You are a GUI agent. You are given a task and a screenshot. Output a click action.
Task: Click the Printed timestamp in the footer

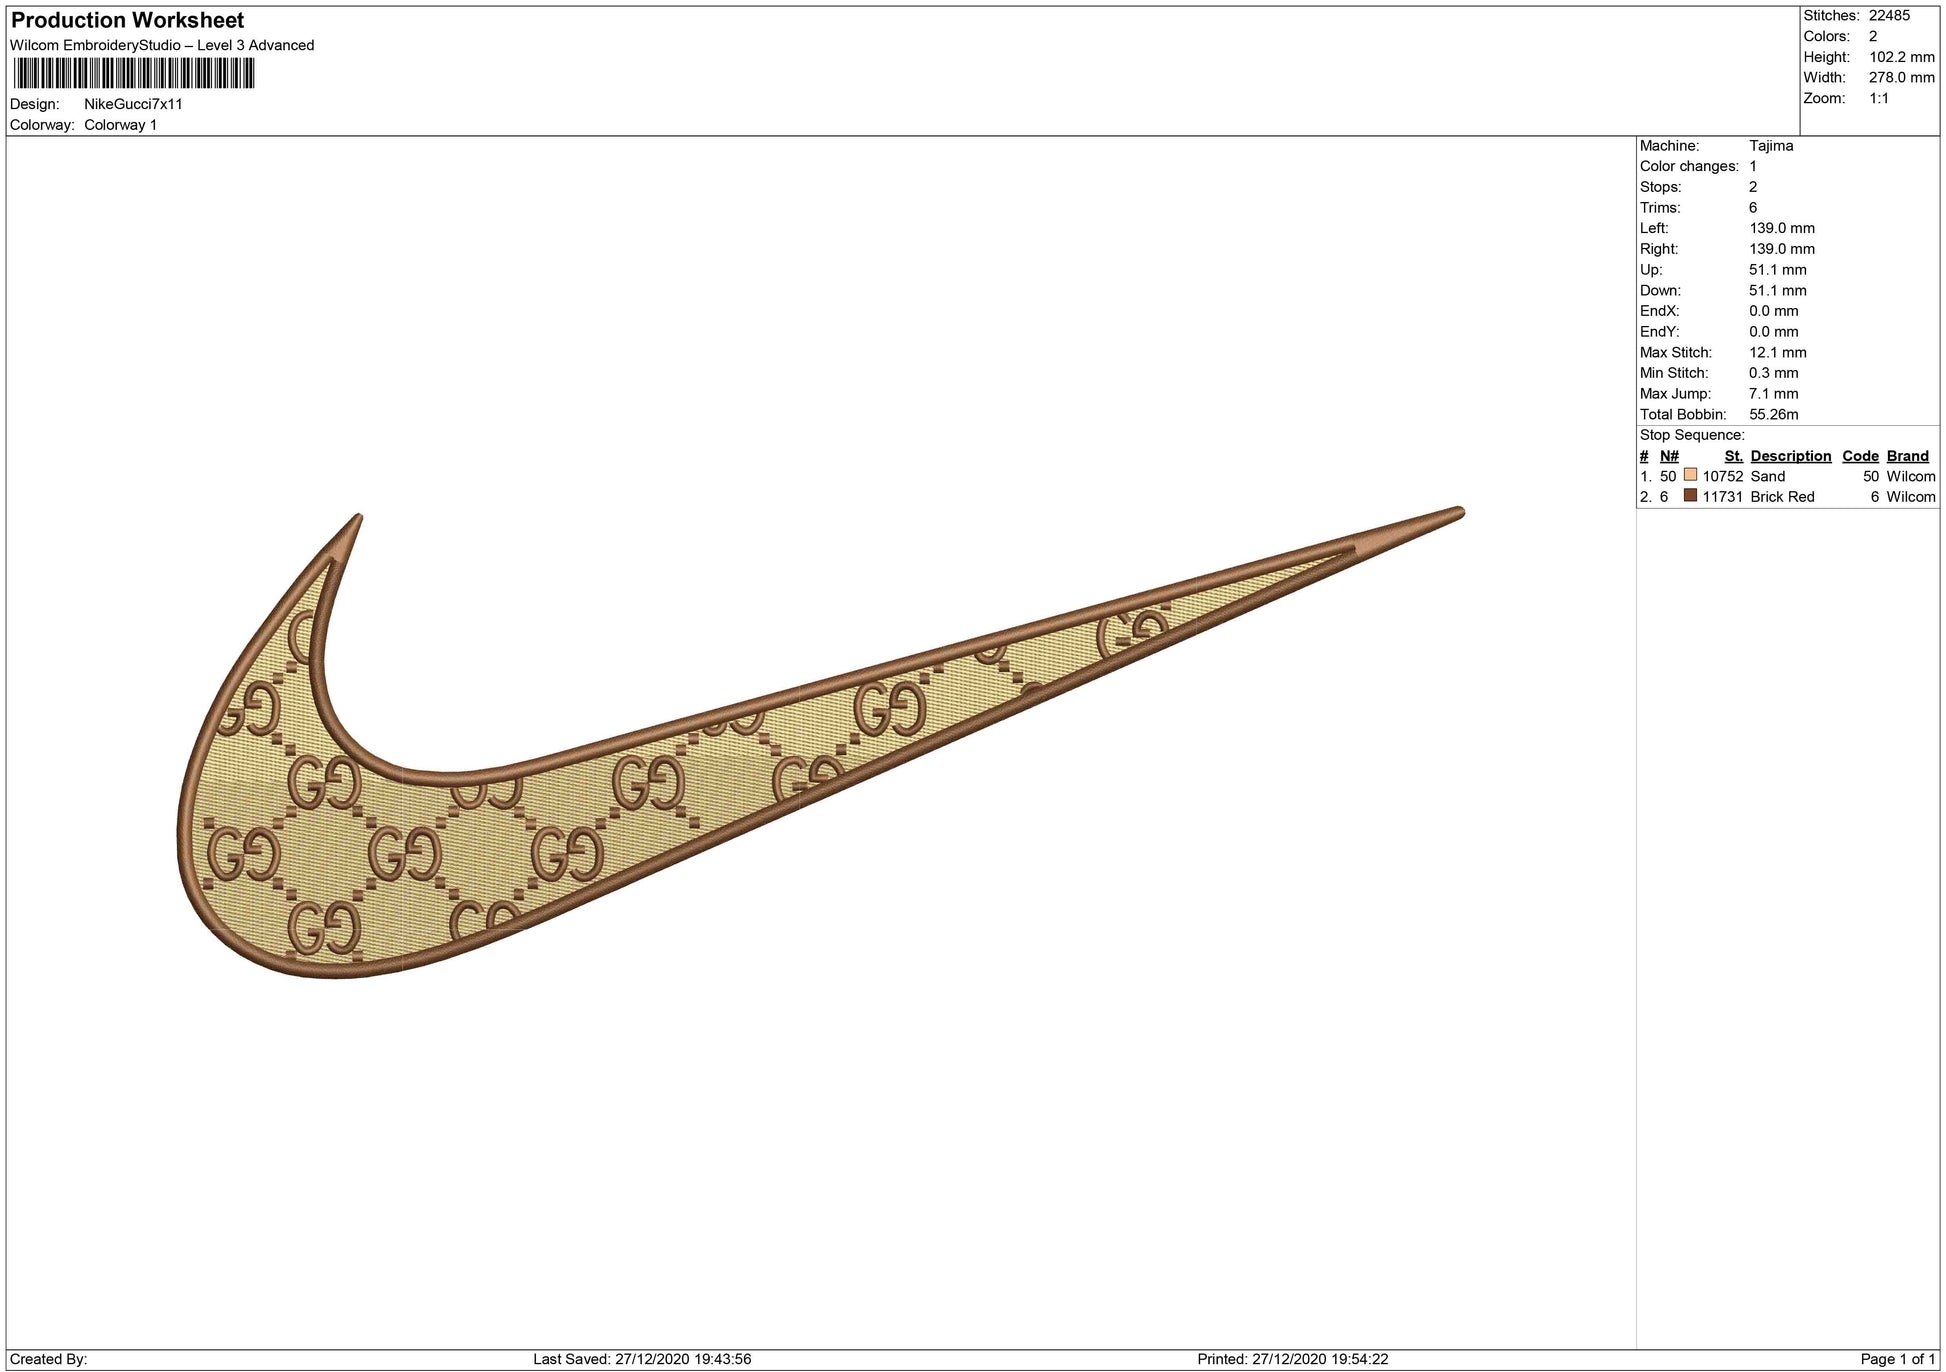pyautogui.click(x=1292, y=1359)
